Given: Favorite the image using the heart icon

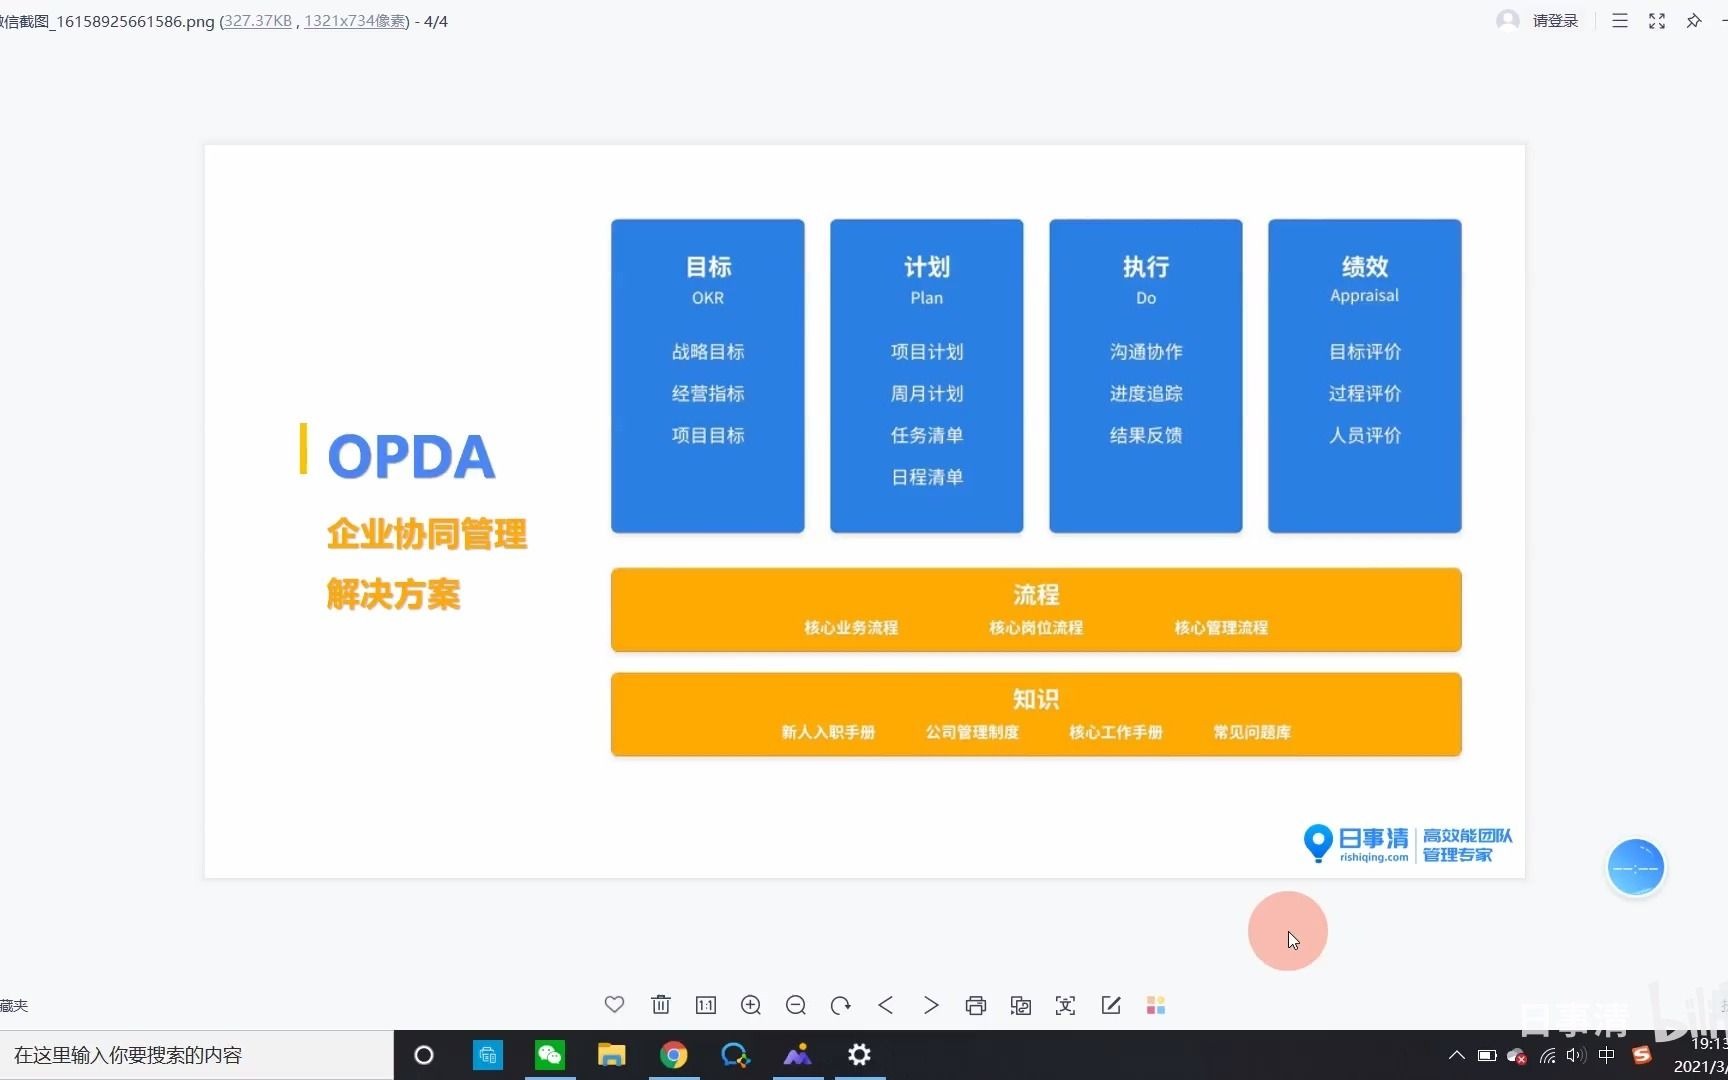Looking at the screenshot, I should [x=614, y=1005].
